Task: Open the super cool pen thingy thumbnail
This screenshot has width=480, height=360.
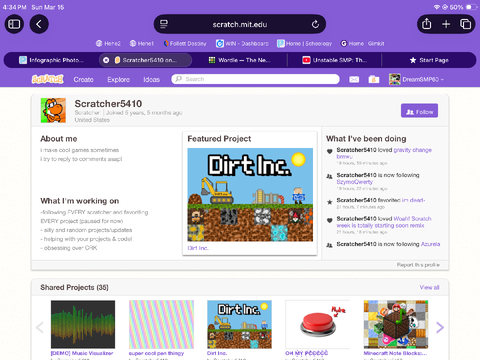Action: pos(161,324)
